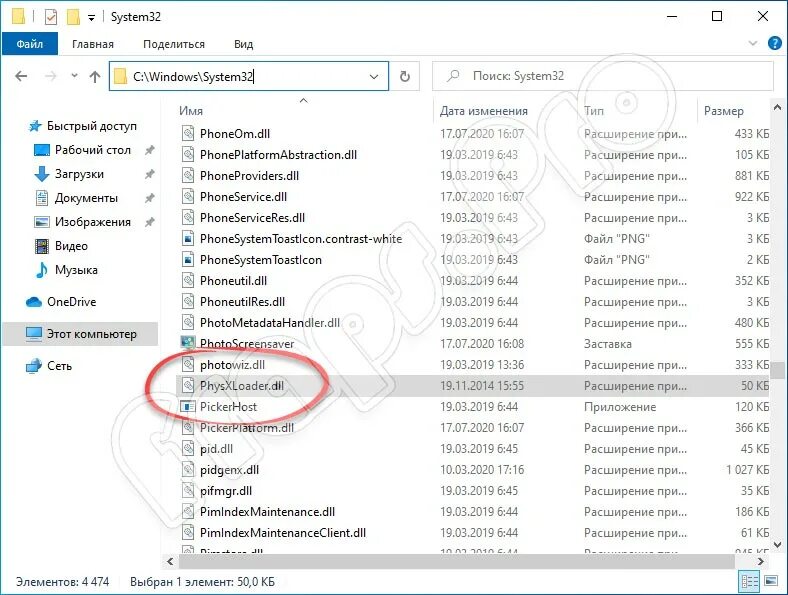Click the vertical scrollbar thumb

pyautogui.click(x=777, y=370)
